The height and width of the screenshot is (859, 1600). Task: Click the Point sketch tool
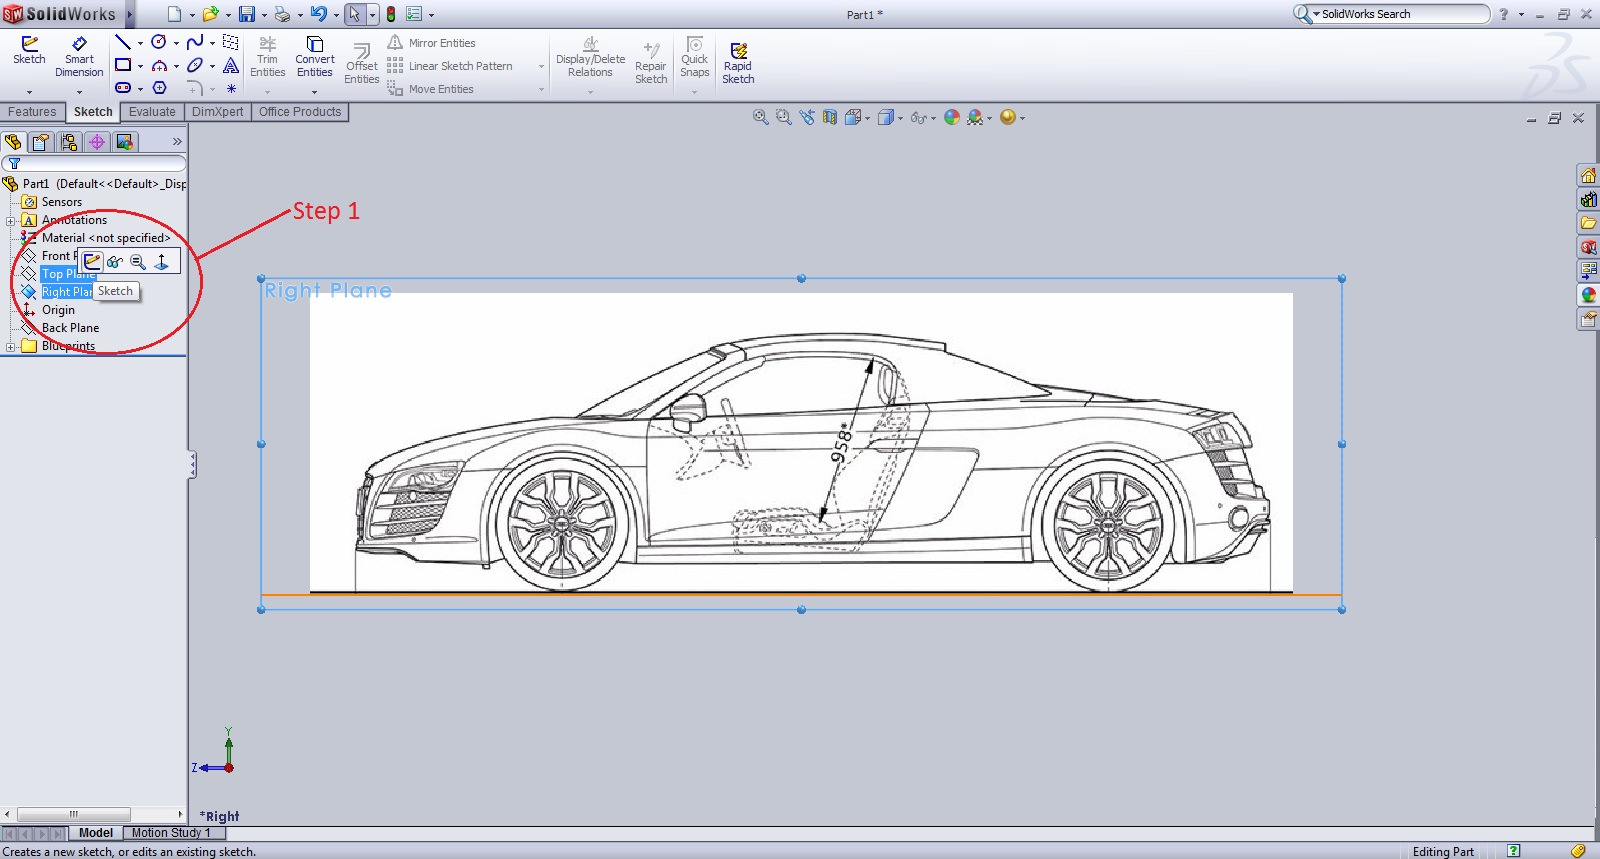point(231,88)
